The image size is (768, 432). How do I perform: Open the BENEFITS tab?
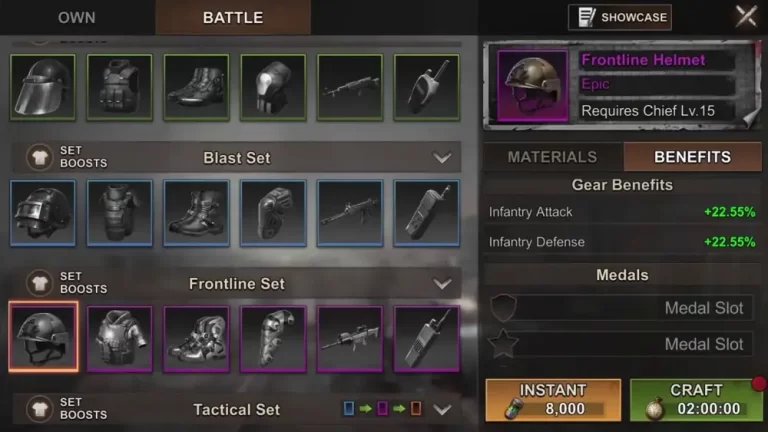click(x=693, y=157)
